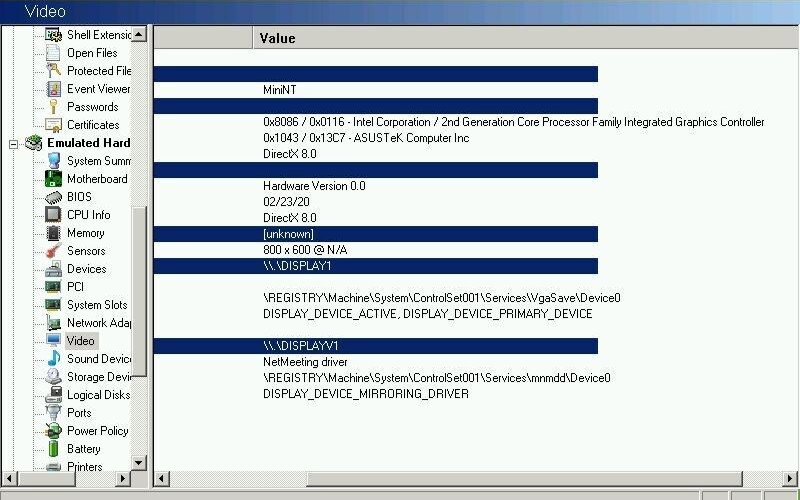The image size is (800, 500).
Task: Select the Intel Corporation graphics controller row
Action: pyautogui.click(x=513, y=122)
